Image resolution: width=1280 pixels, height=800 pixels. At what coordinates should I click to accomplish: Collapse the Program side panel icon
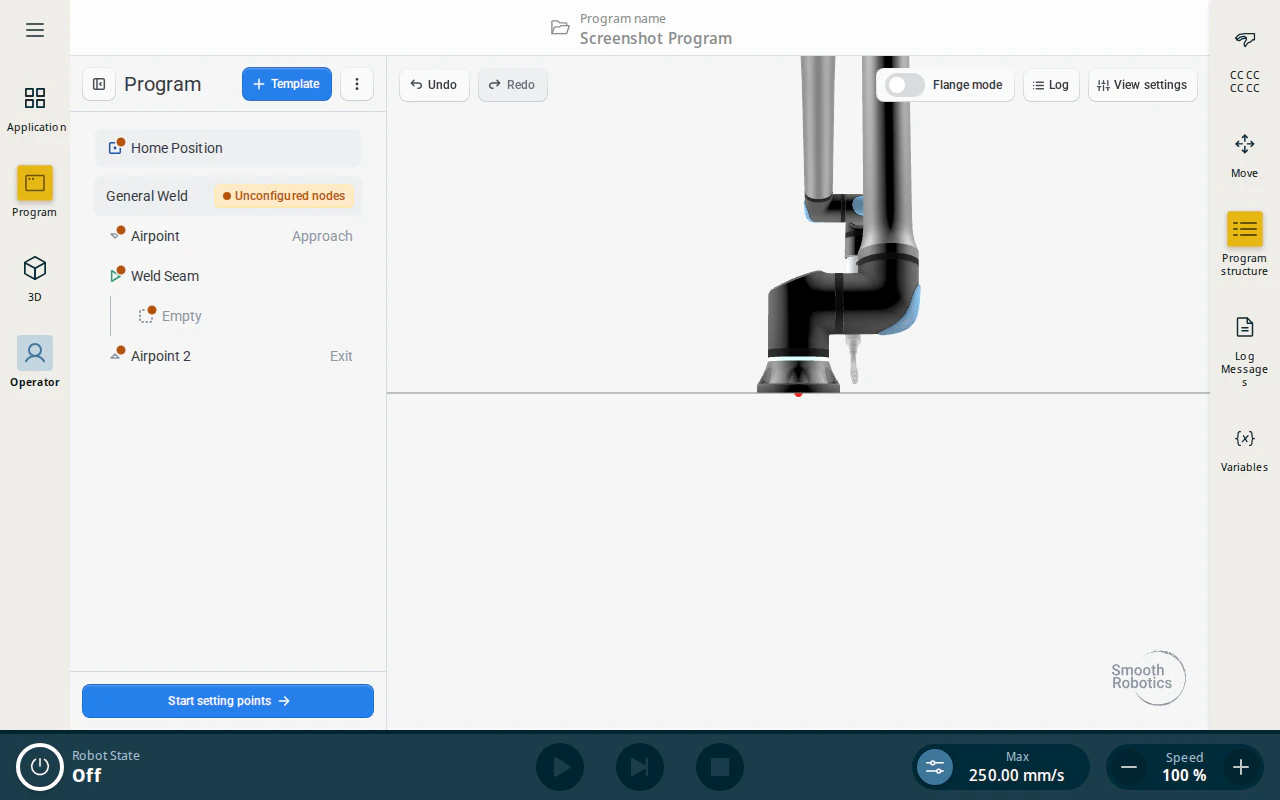pyautogui.click(x=99, y=84)
